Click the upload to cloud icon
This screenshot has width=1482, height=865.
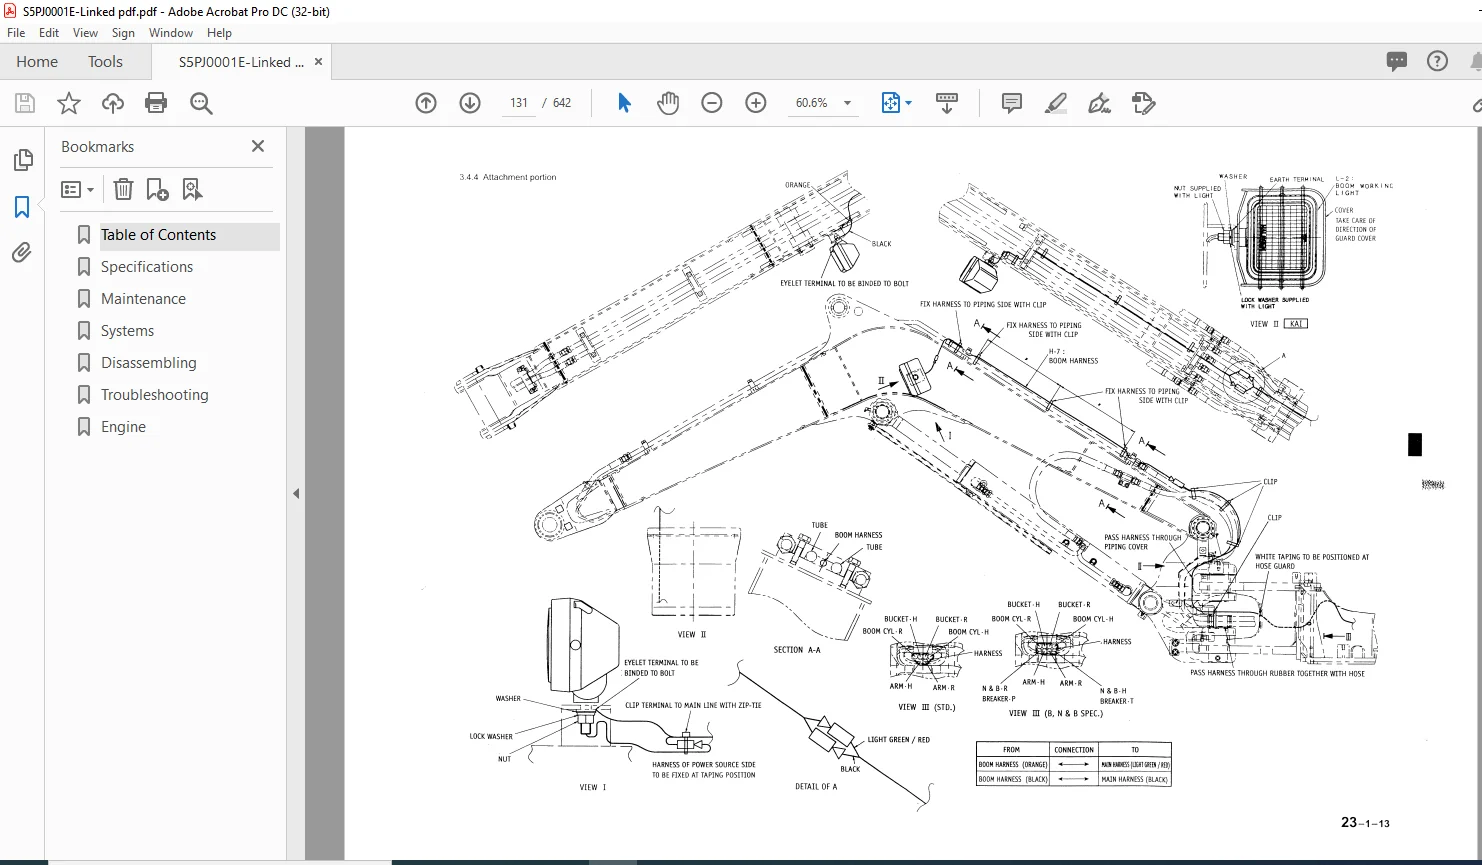tap(113, 103)
